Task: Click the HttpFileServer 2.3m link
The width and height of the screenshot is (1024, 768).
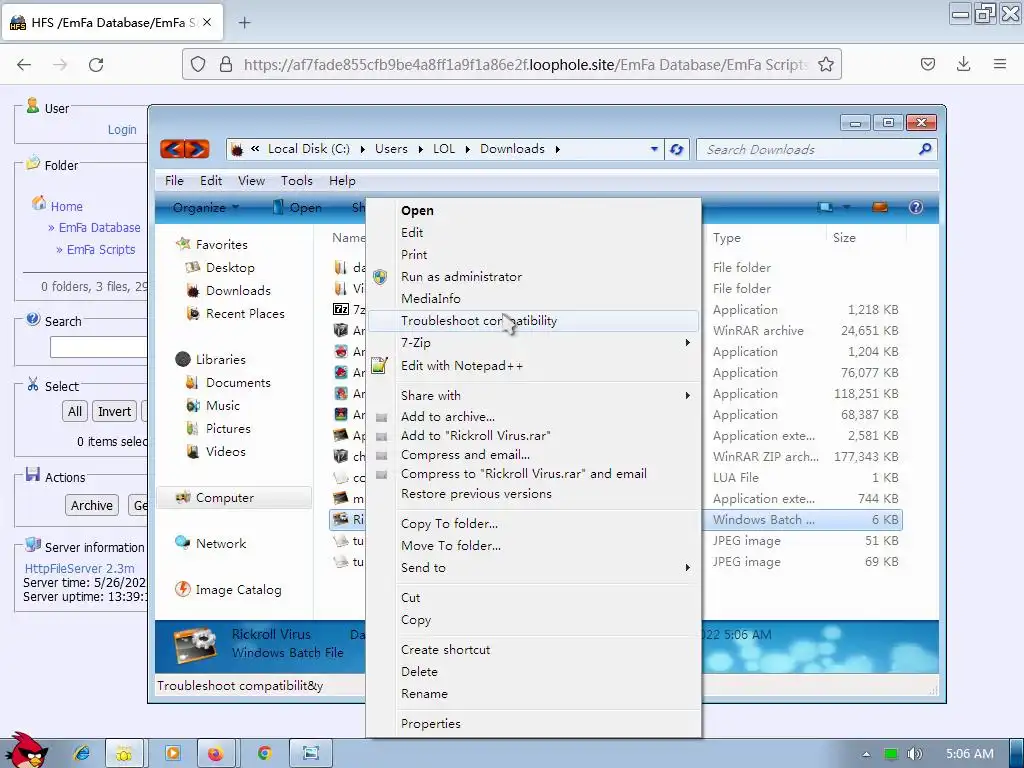Action: [80, 569]
